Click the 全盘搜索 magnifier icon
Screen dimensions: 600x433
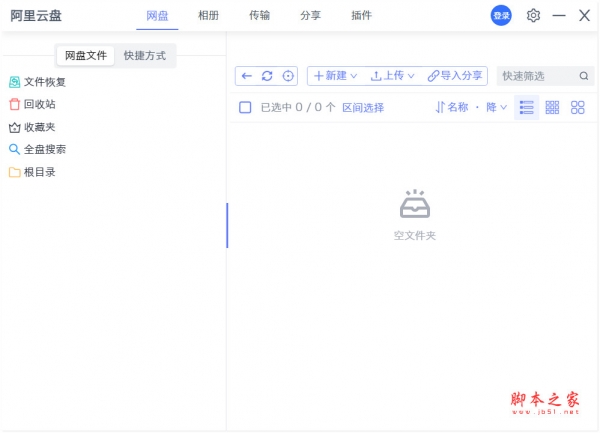[15, 149]
